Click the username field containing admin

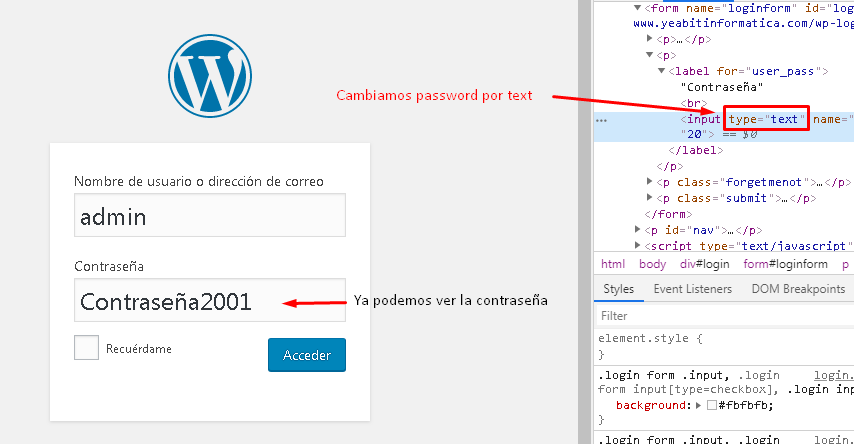(210, 215)
